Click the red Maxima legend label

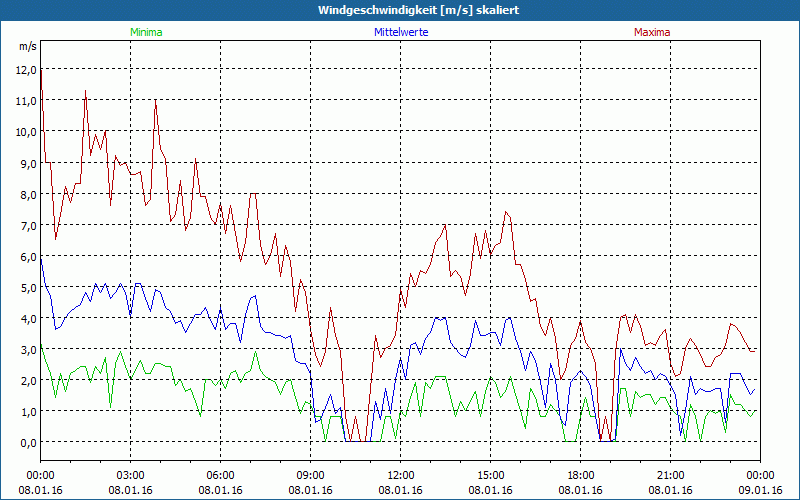pyautogui.click(x=652, y=32)
